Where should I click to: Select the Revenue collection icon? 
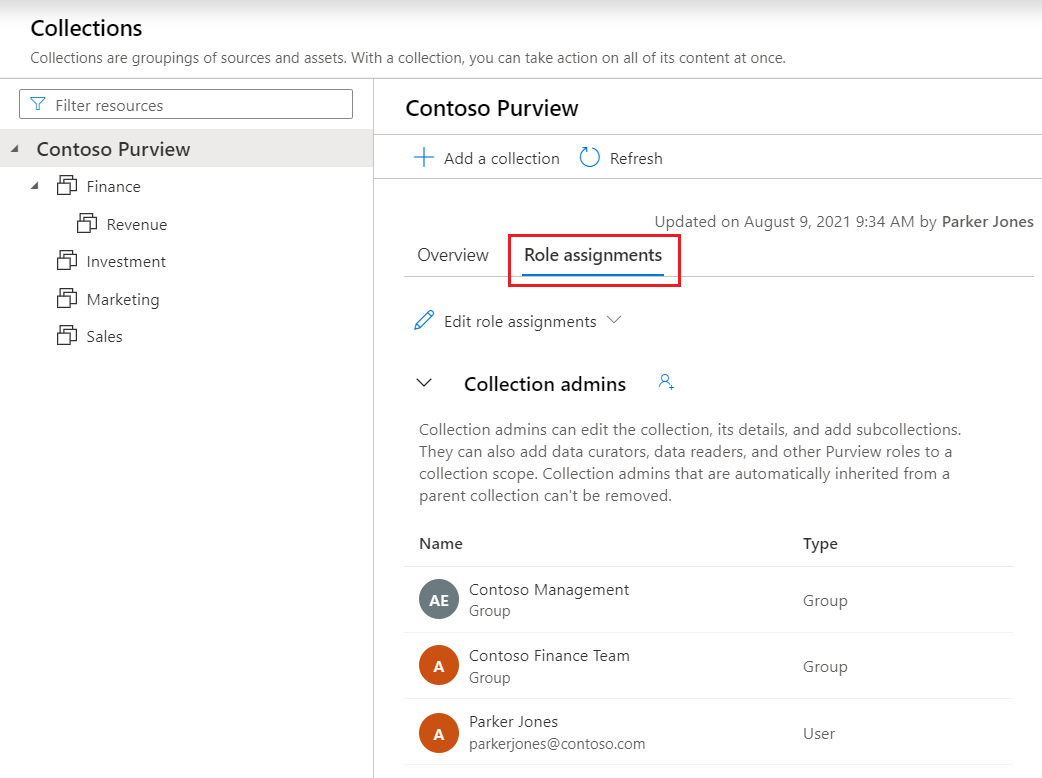[87, 223]
